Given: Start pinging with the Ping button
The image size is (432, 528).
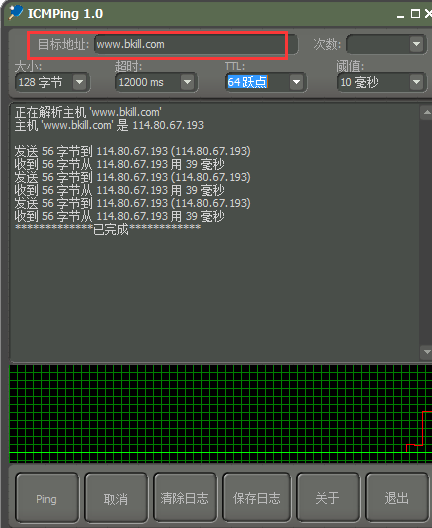Looking at the screenshot, I should (47, 498).
